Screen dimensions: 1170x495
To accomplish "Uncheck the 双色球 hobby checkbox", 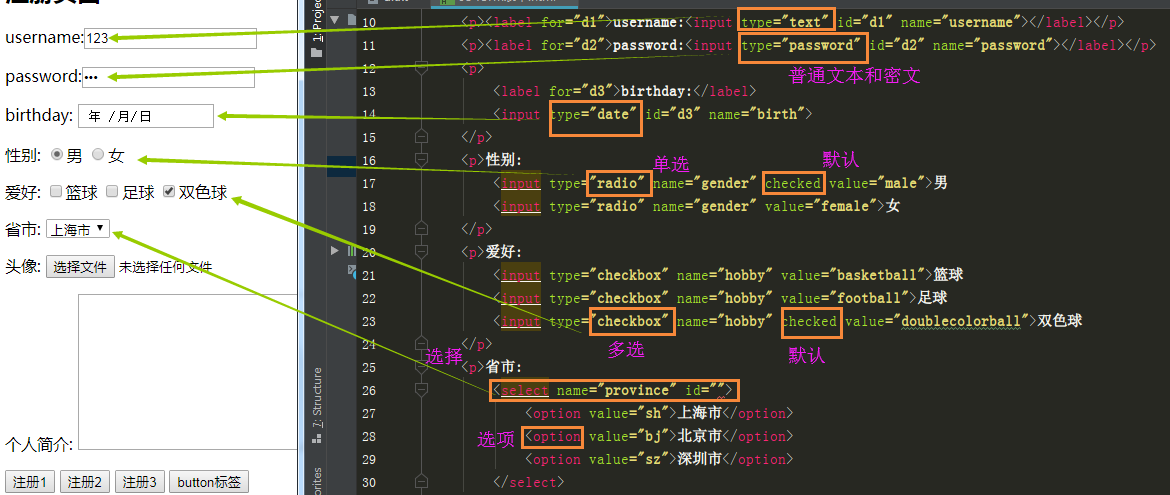I will tap(169, 191).
